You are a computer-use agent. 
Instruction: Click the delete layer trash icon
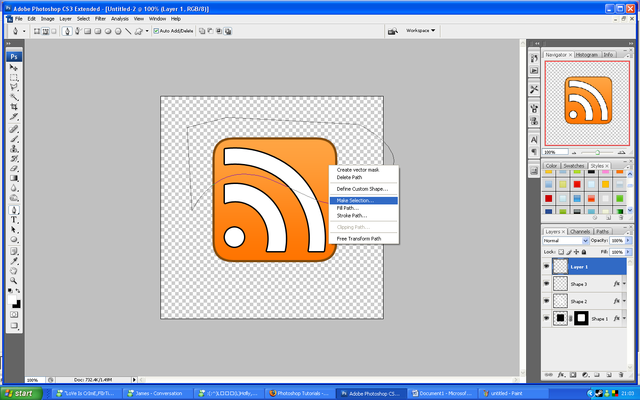[x=621, y=374]
